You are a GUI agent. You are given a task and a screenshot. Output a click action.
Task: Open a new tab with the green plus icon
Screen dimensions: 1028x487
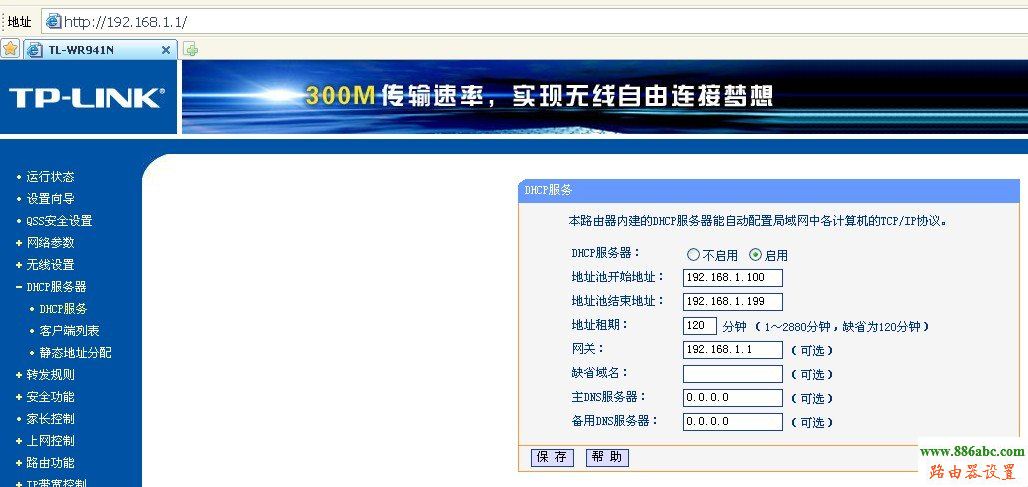(190, 49)
